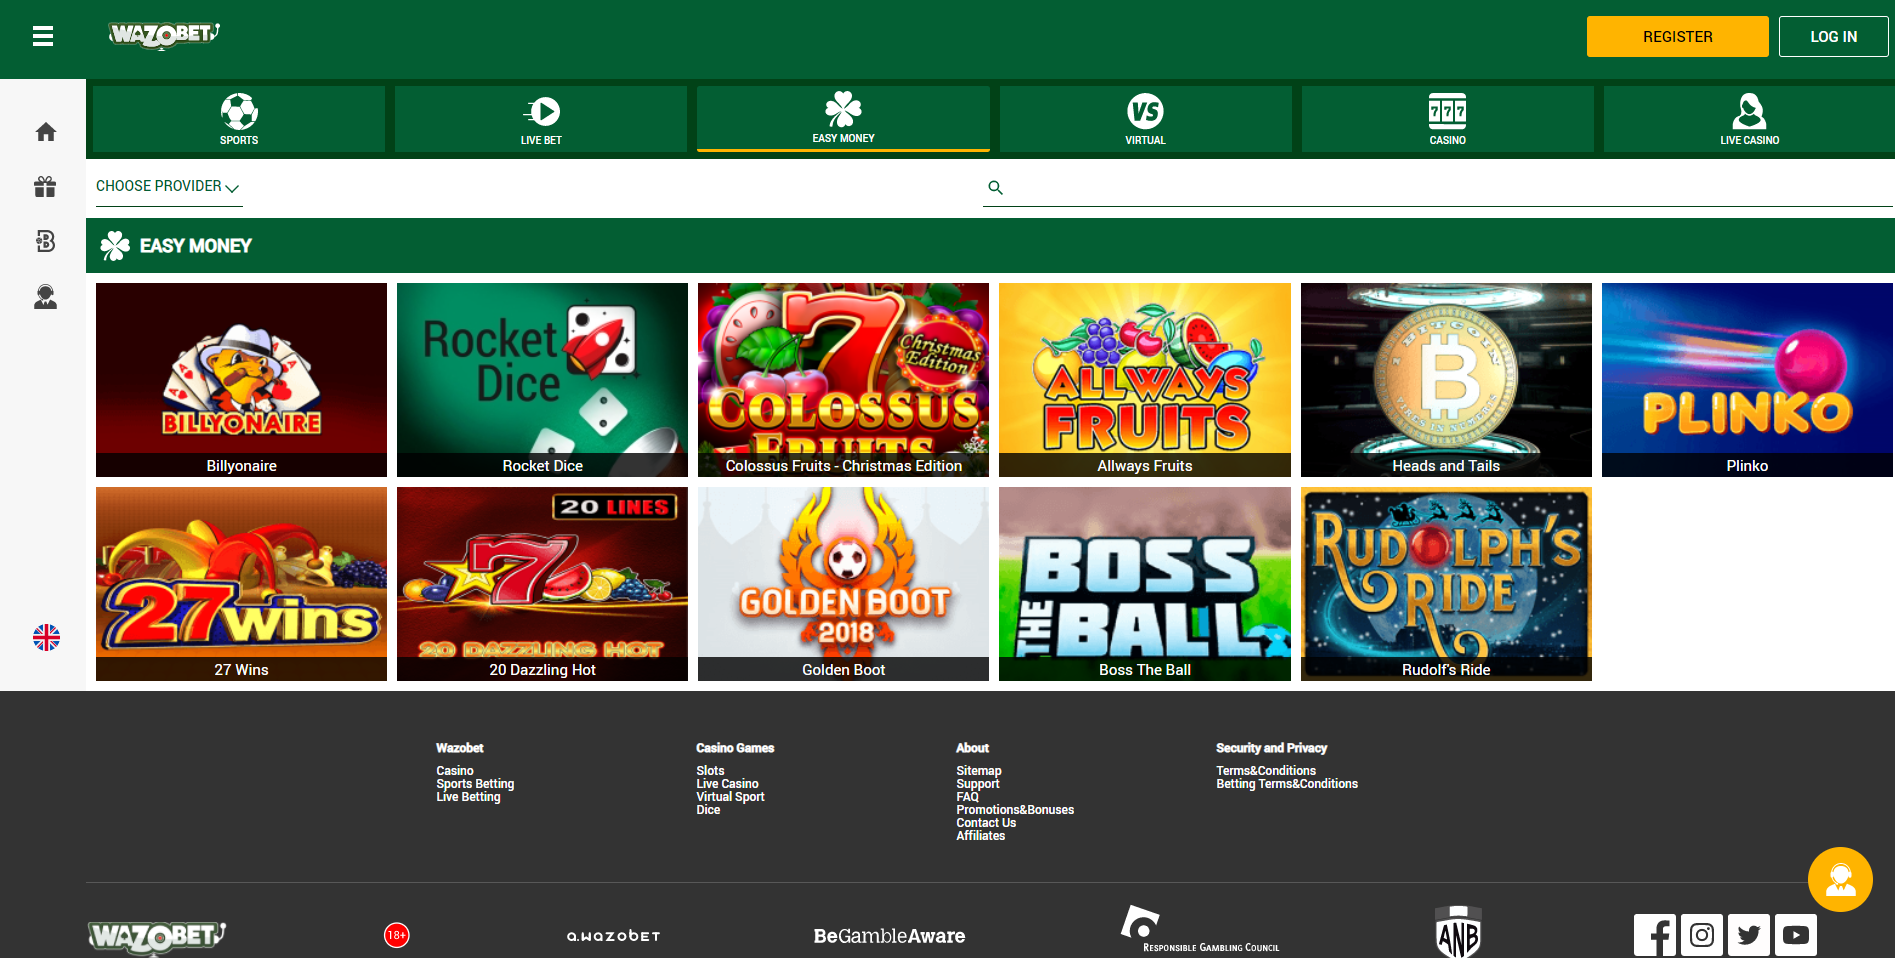Launch the Rocket Dice game
The width and height of the screenshot is (1895, 958).
click(542, 380)
